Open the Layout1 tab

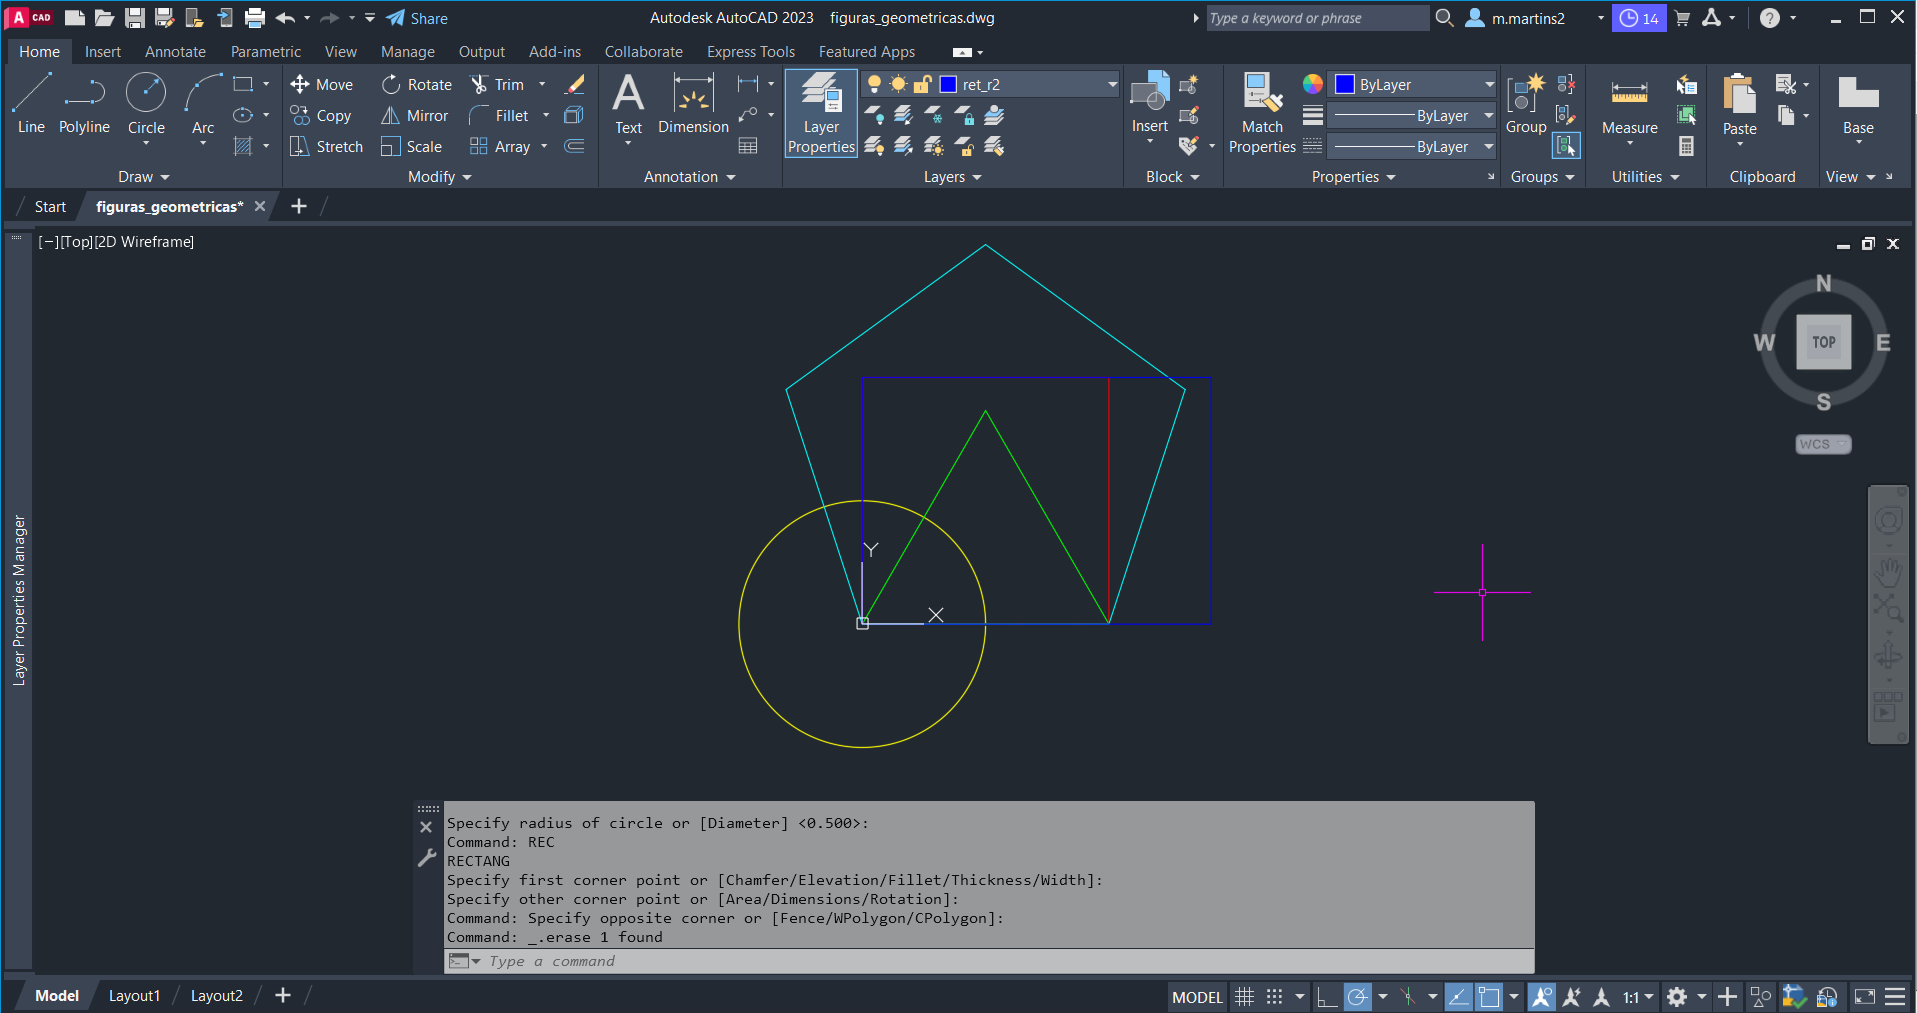click(x=134, y=996)
